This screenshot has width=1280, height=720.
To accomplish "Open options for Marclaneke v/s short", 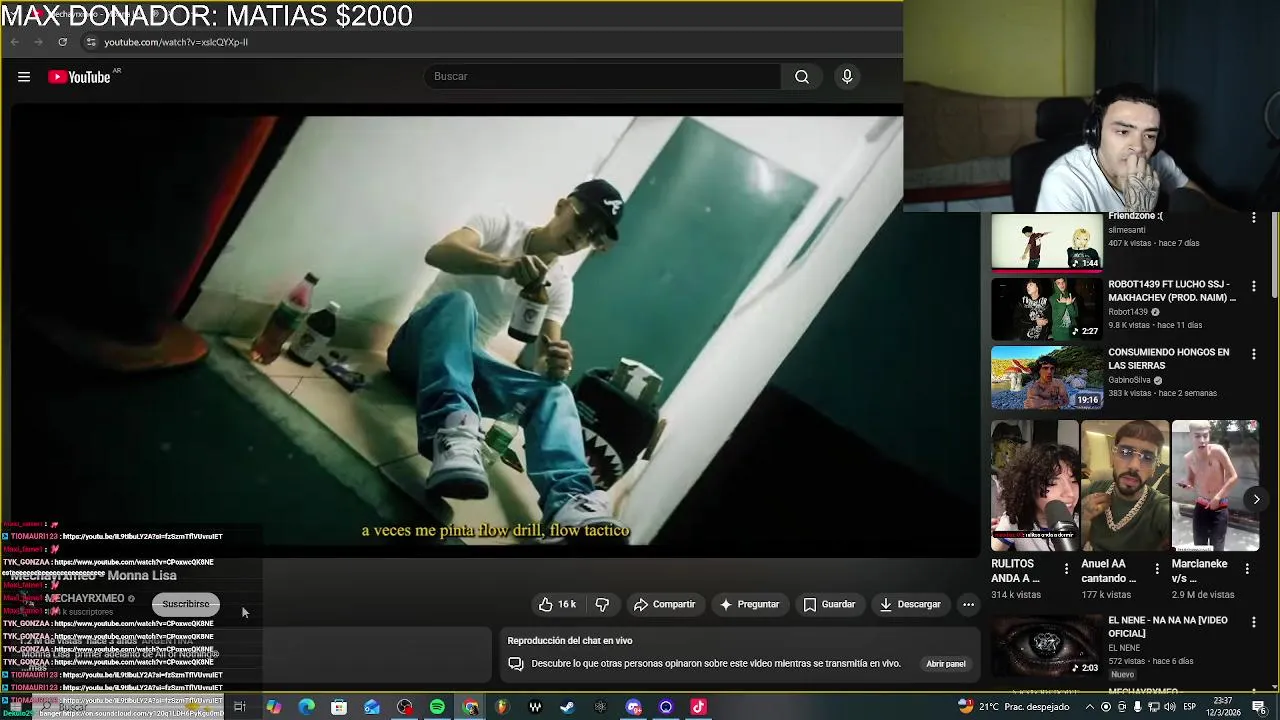I will [x=1247, y=569].
